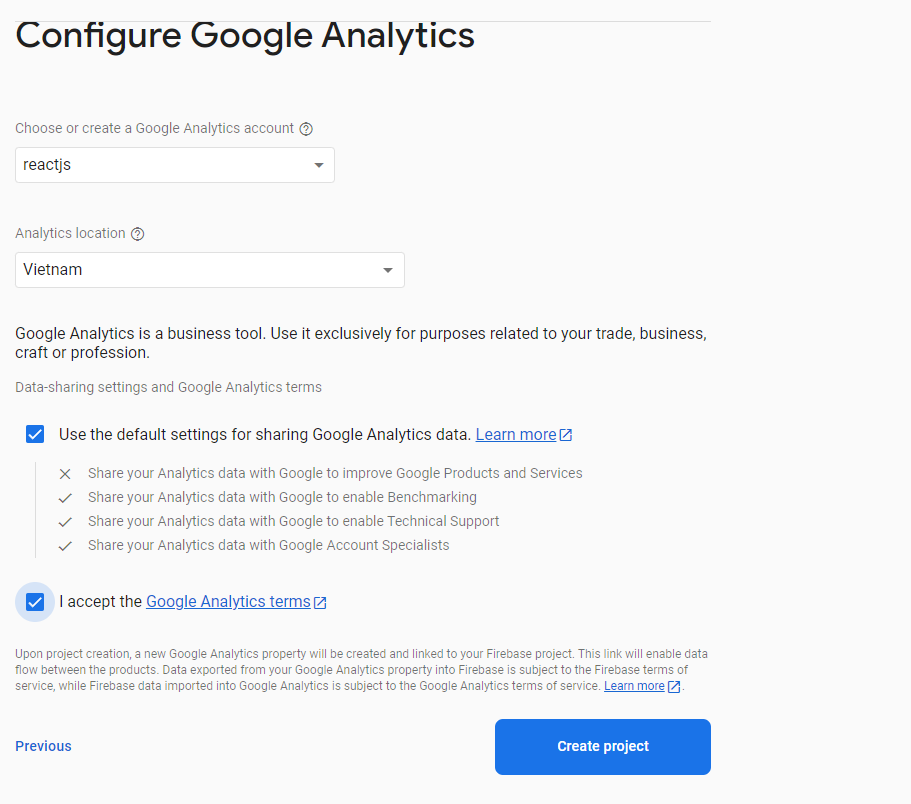Image resolution: width=911 pixels, height=804 pixels.
Task: Click help icon next to Analytics location
Action: (138, 234)
